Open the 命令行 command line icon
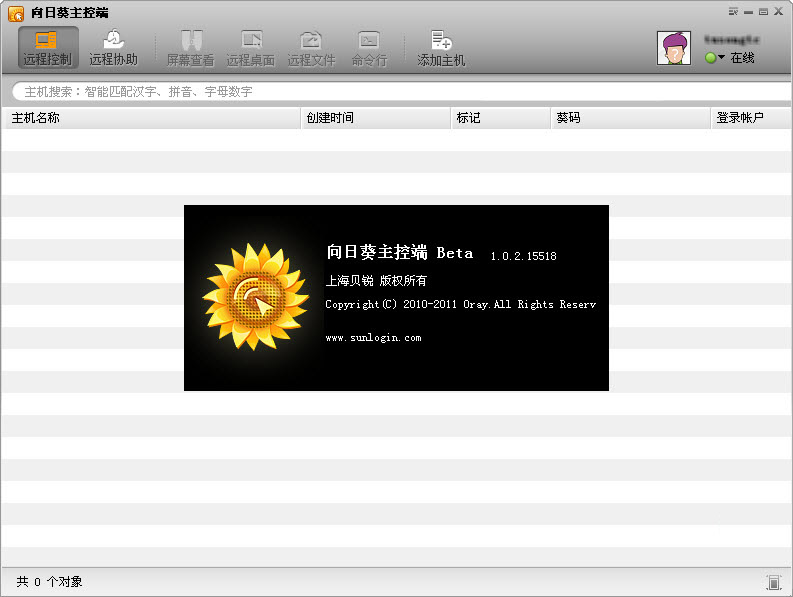The height and width of the screenshot is (597, 793). tap(369, 48)
